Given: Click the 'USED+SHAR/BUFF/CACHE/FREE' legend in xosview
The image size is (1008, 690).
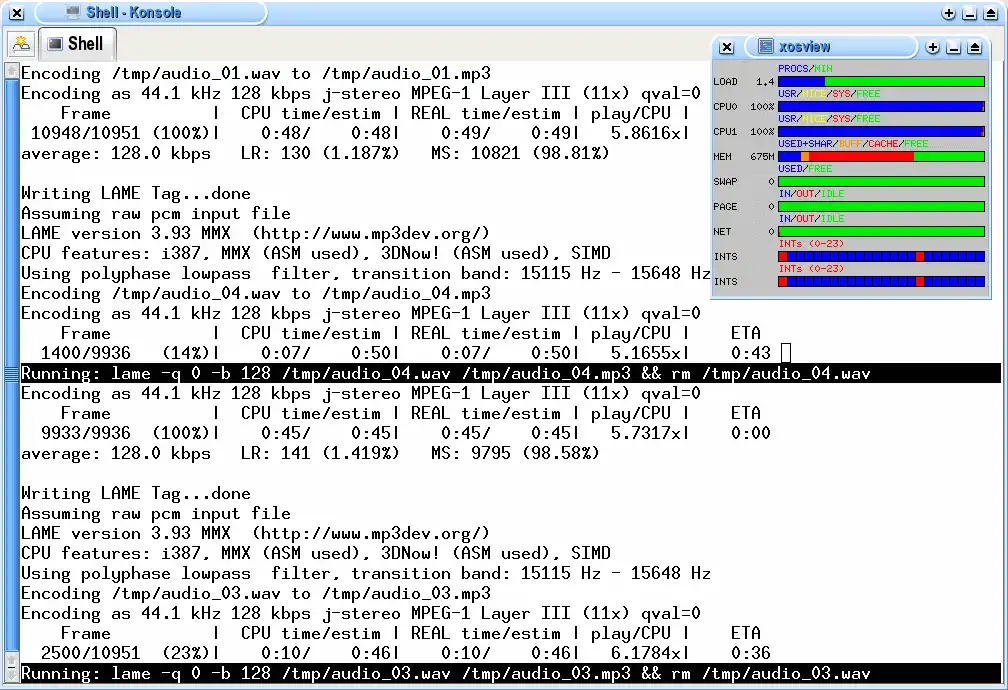Looking at the screenshot, I should point(853,144).
